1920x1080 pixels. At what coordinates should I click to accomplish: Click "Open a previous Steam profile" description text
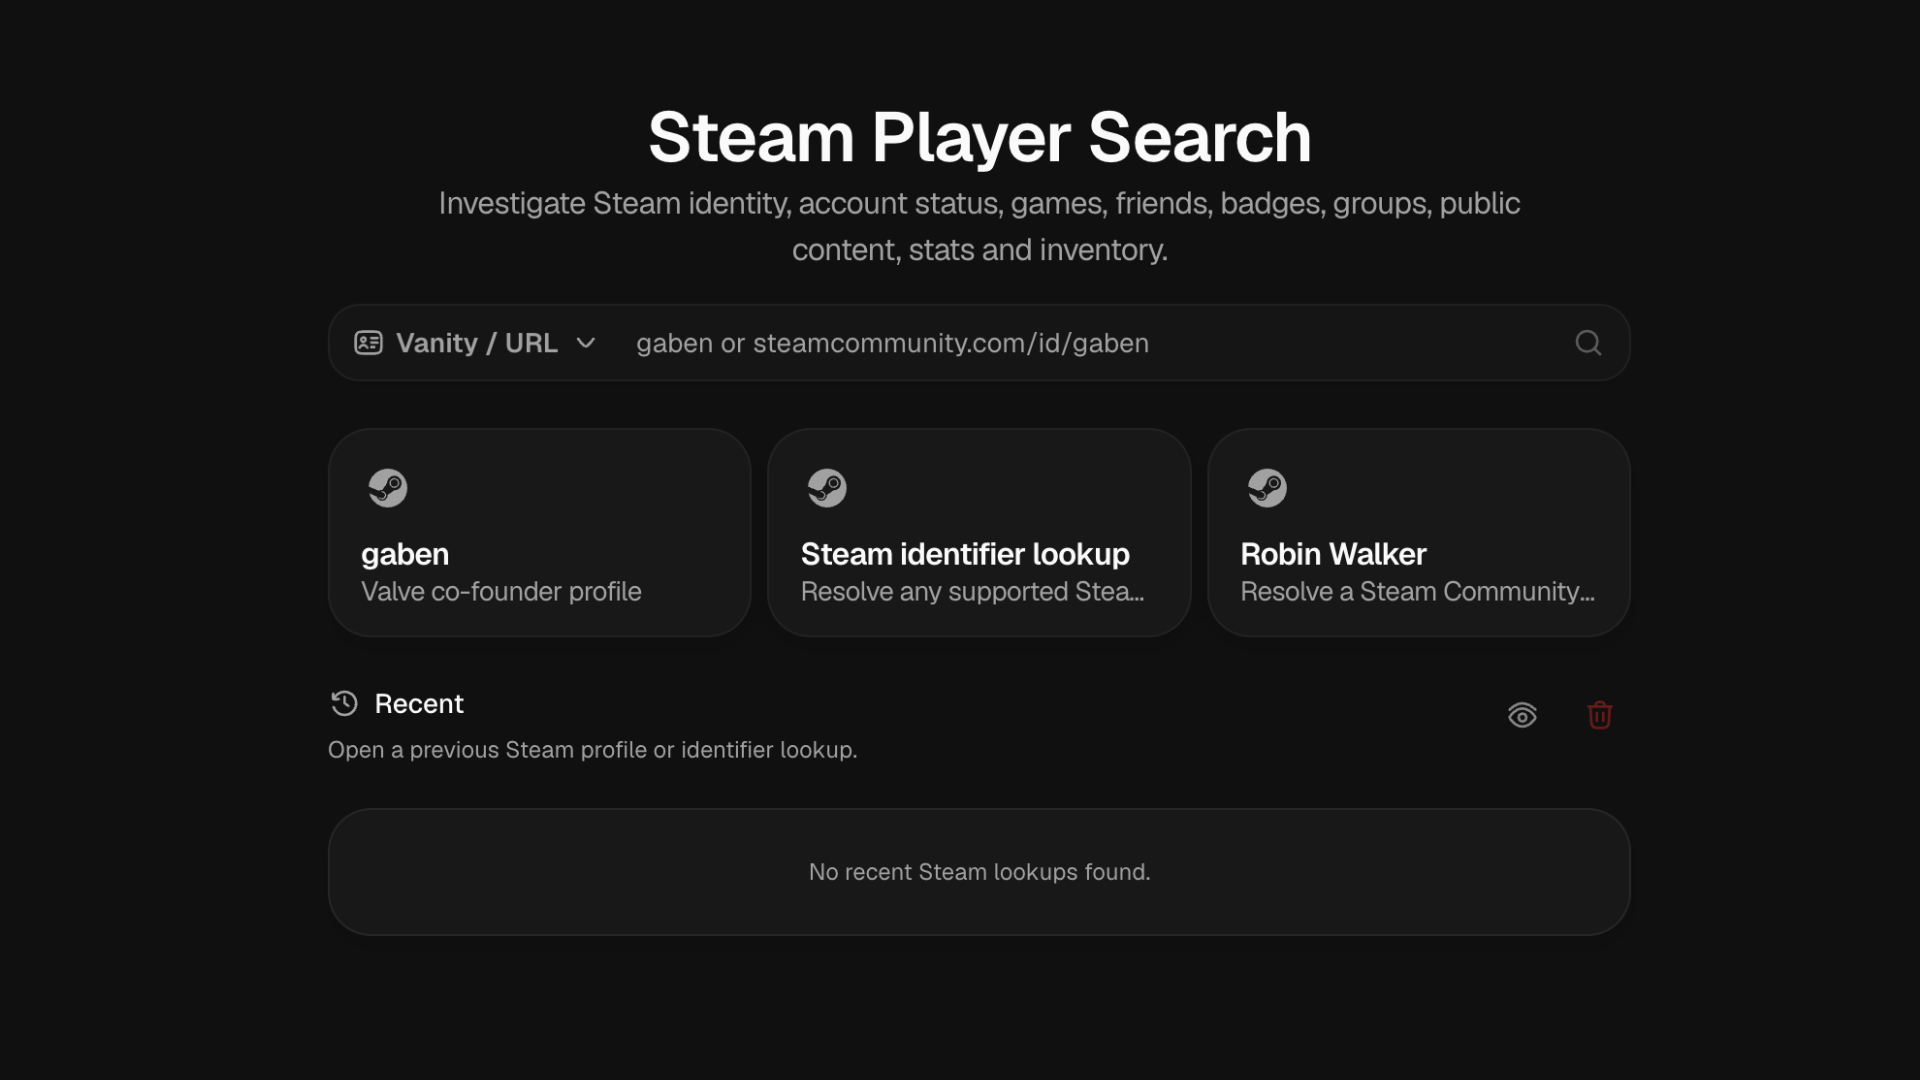click(x=593, y=750)
